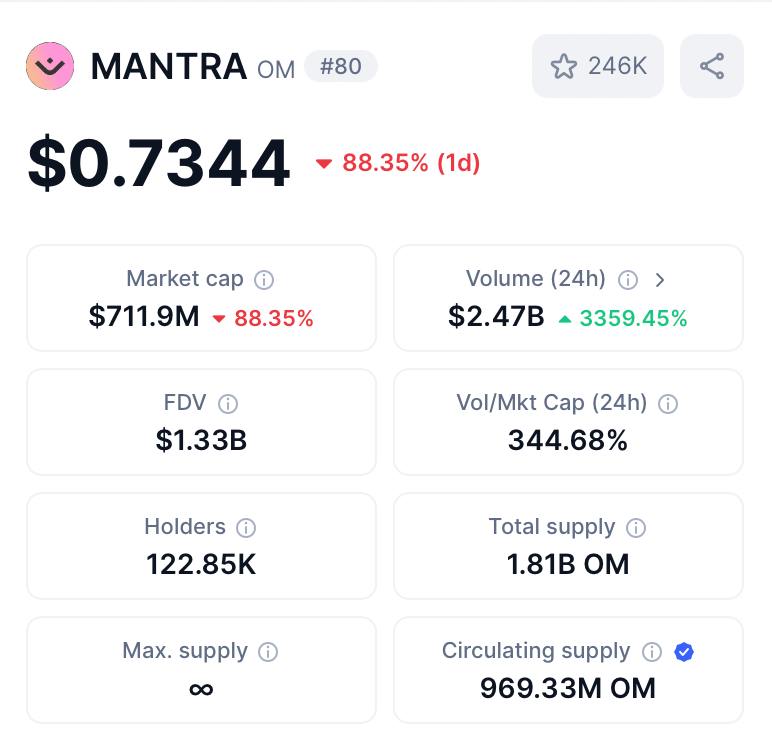Click the FDV info icon
This screenshot has width=772, height=738.
[228, 404]
